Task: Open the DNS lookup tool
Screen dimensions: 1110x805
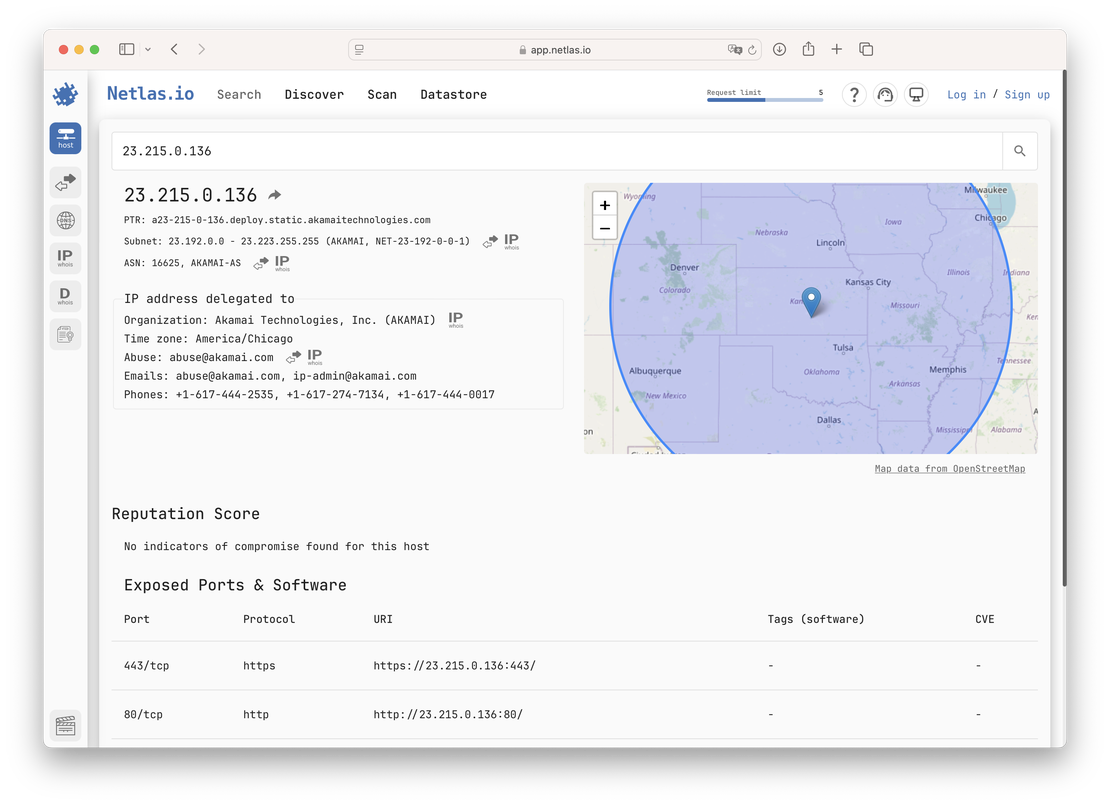Action: [65, 220]
